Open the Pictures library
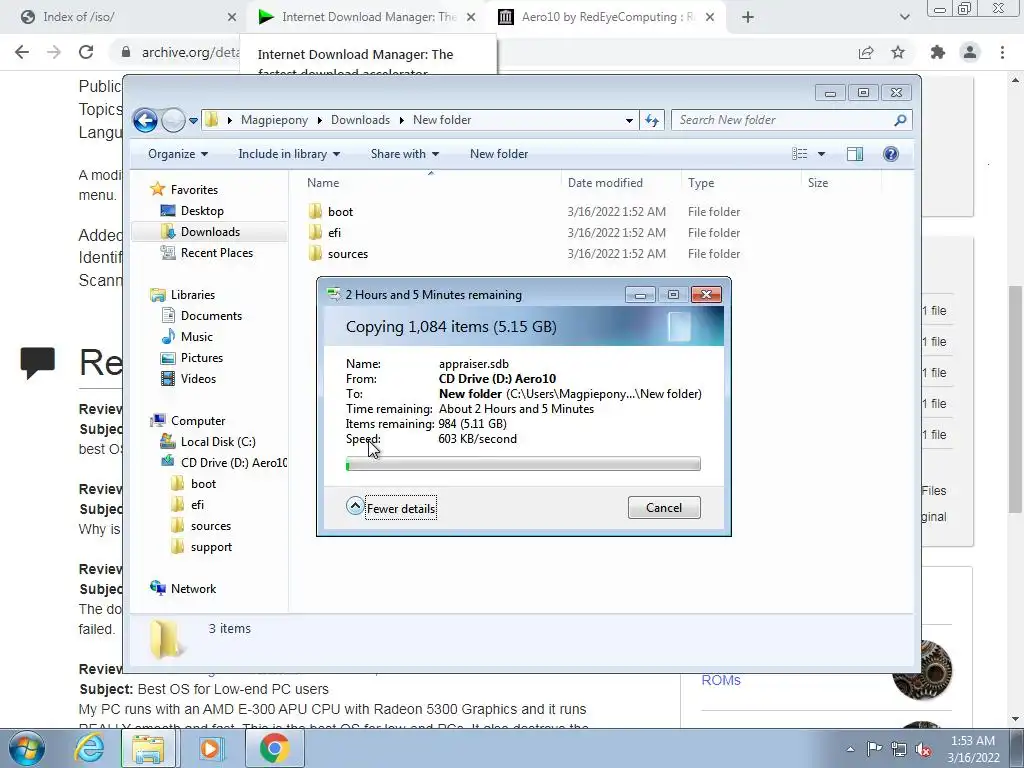1024x768 pixels. pyautogui.click(x=201, y=358)
